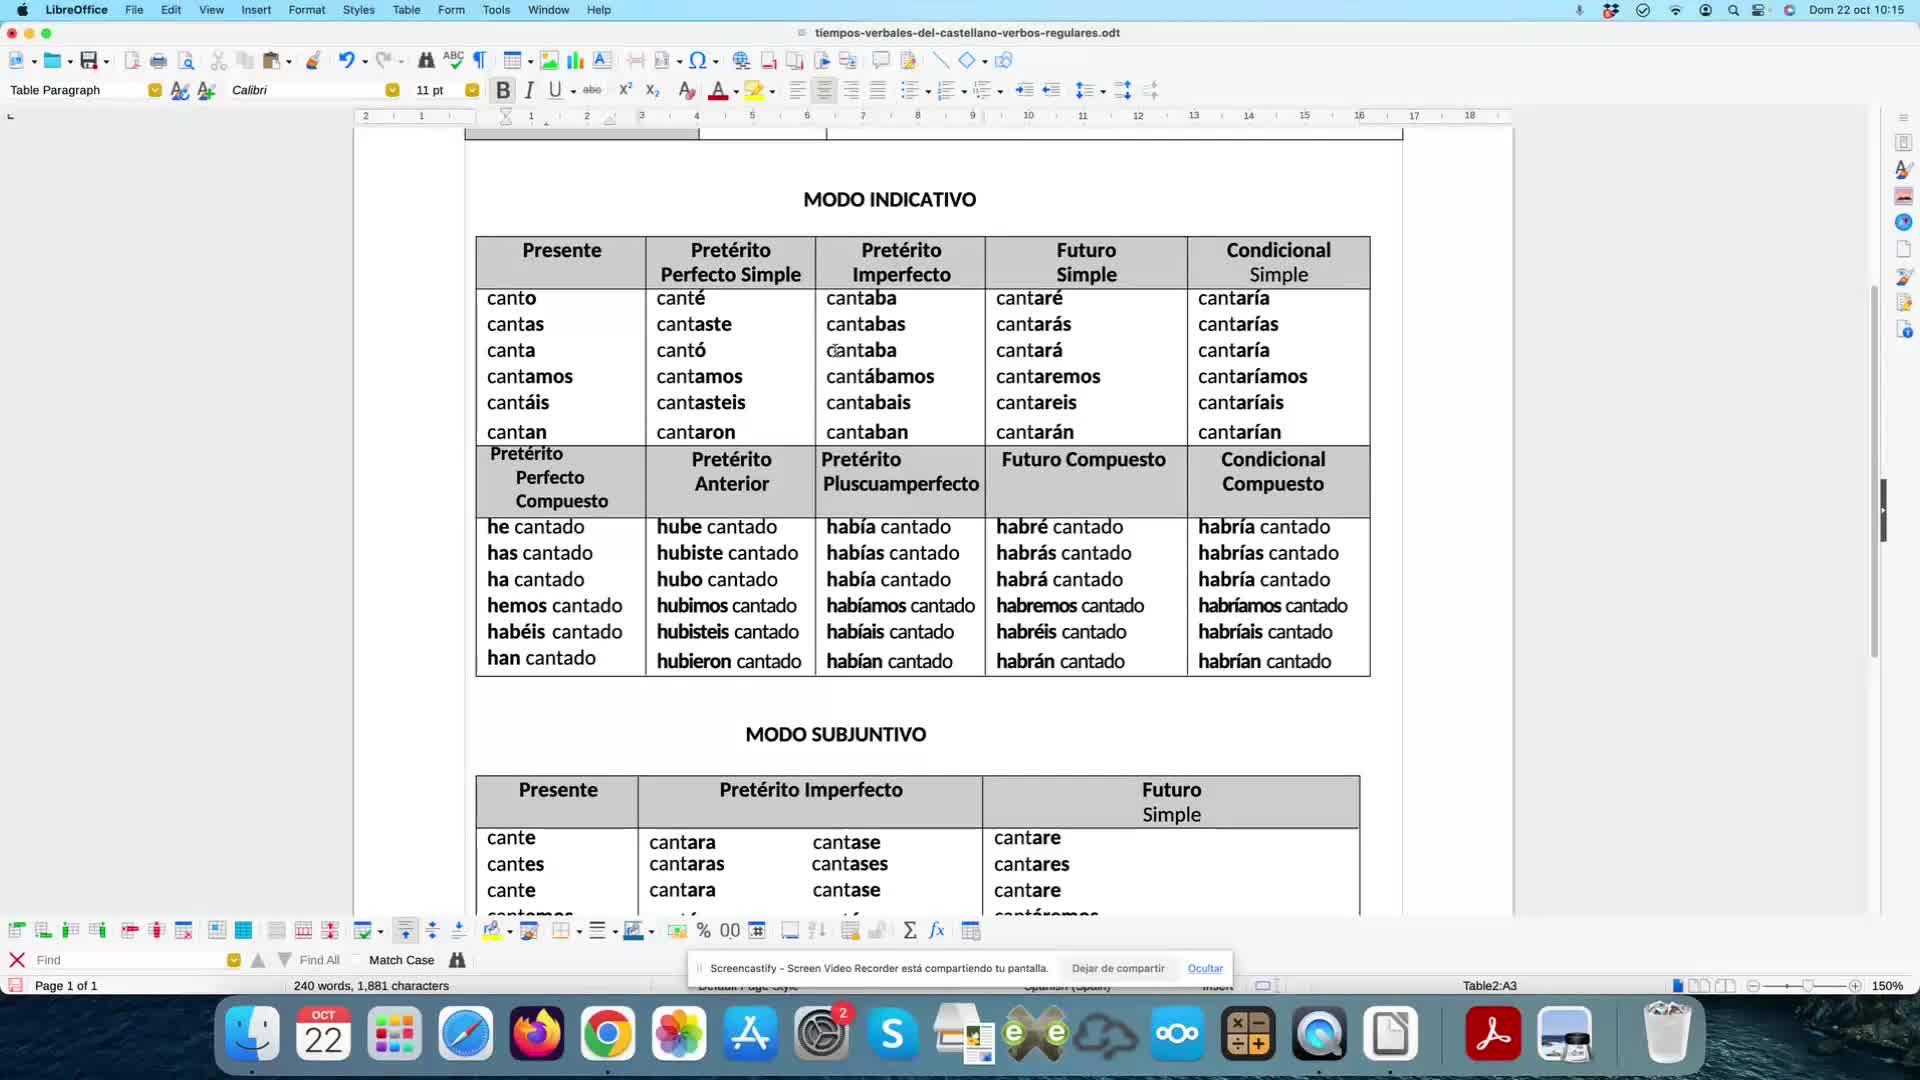Open the Table menu
Screen dimensions: 1920x1080
click(x=406, y=10)
